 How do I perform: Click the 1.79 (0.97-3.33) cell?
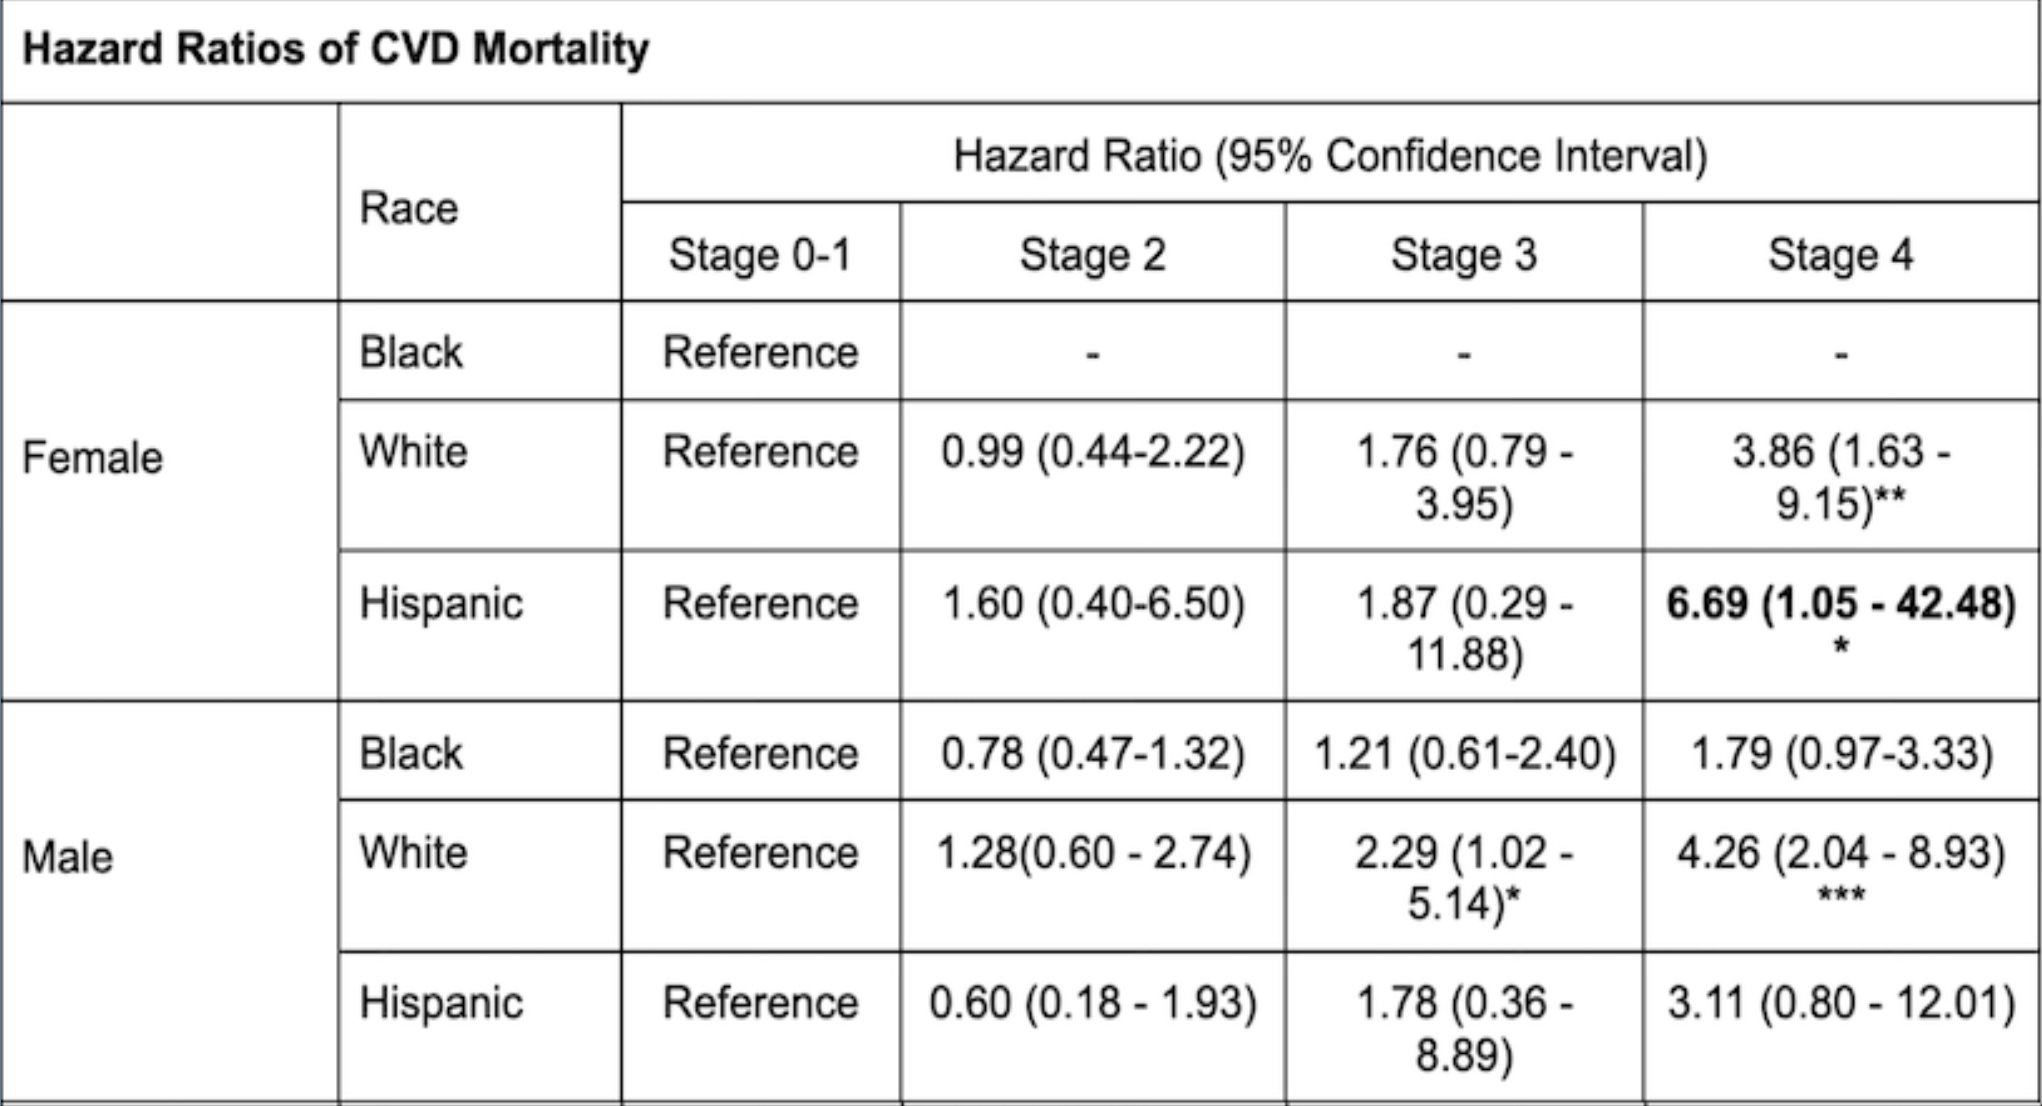click(1840, 753)
